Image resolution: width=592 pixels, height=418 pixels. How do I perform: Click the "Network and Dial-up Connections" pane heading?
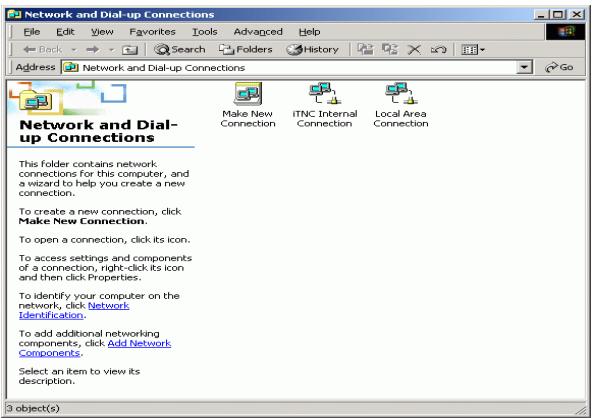tap(98, 131)
